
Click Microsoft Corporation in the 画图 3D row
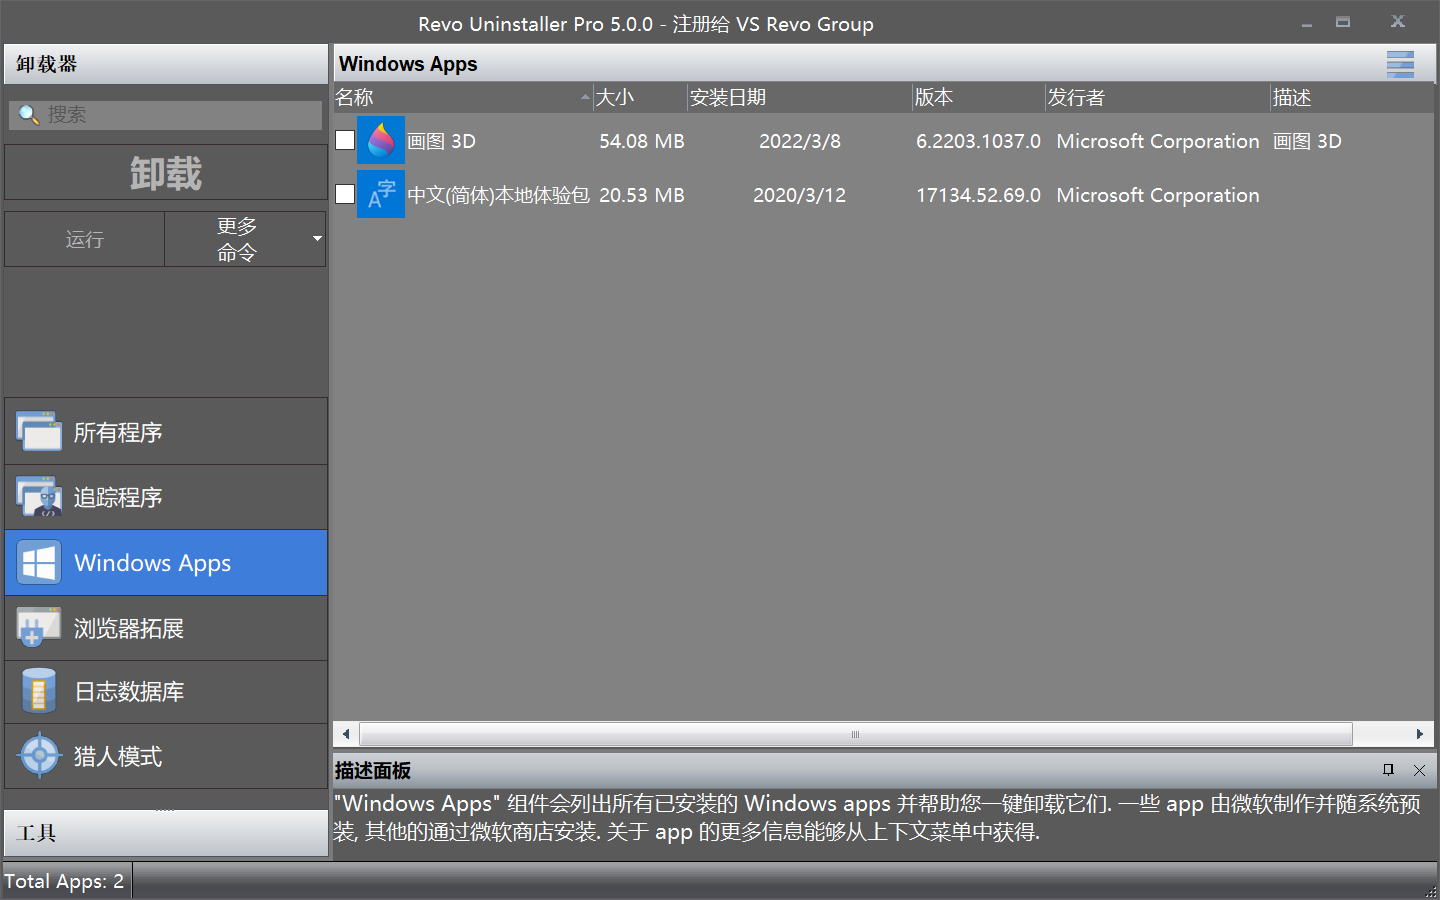tap(1158, 141)
